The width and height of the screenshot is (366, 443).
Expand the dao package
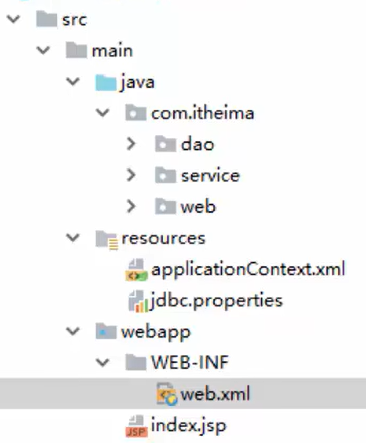coord(131,144)
